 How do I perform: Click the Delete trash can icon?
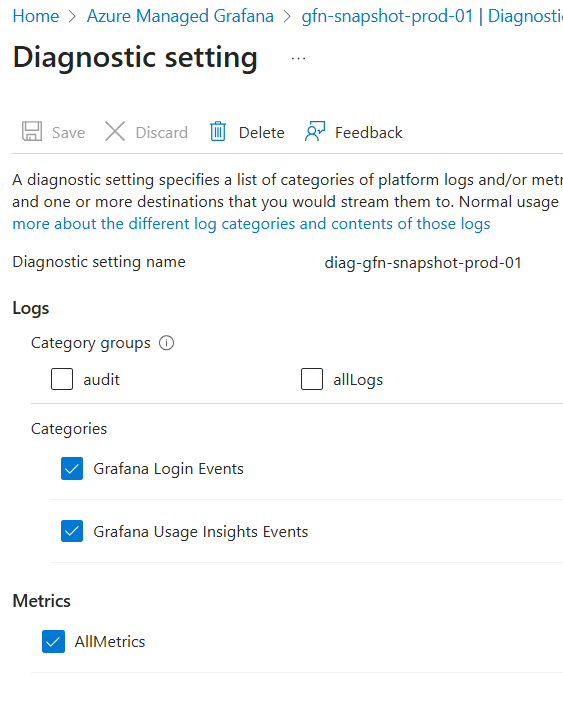pos(218,131)
